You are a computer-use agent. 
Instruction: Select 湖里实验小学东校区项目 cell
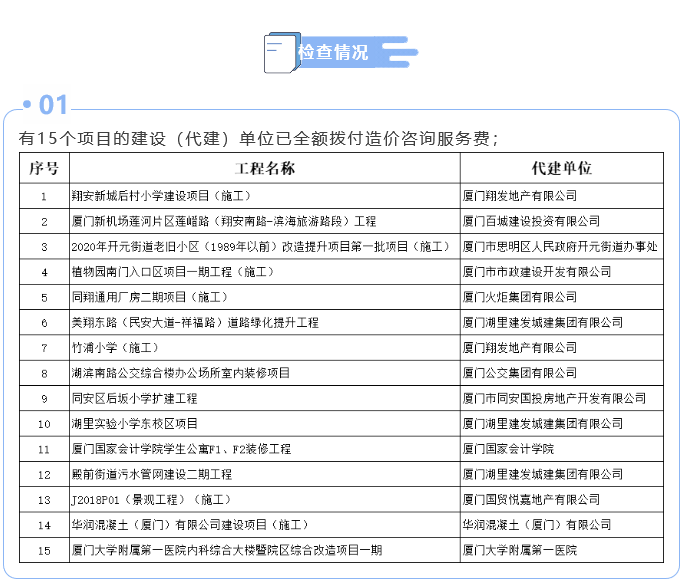click(x=265, y=424)
